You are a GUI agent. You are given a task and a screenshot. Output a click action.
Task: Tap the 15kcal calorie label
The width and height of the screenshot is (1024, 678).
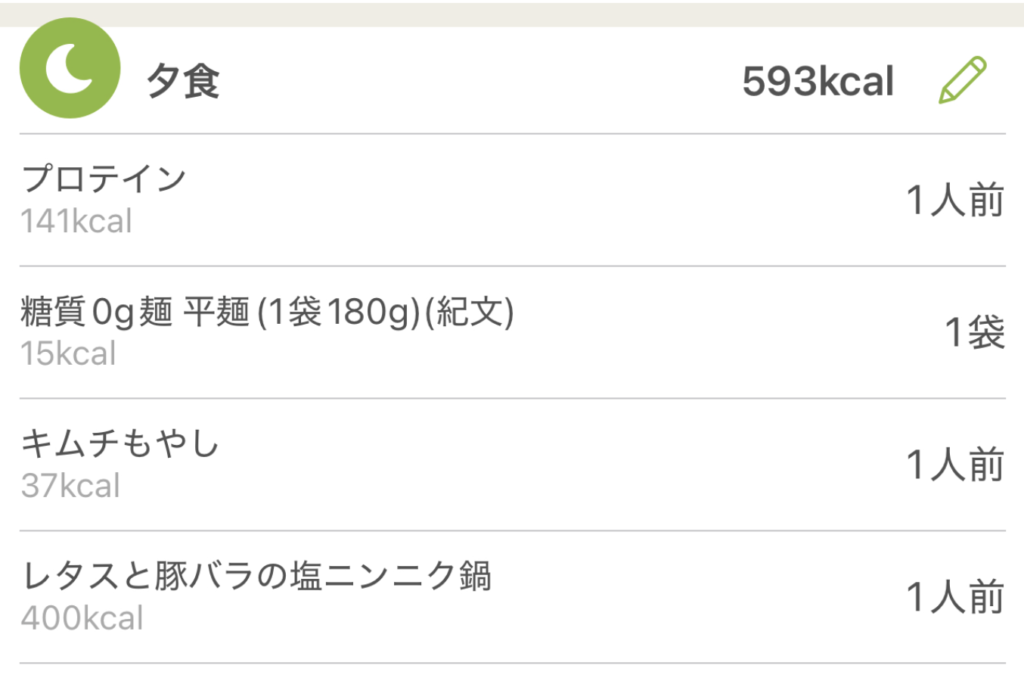coord(68,354)
